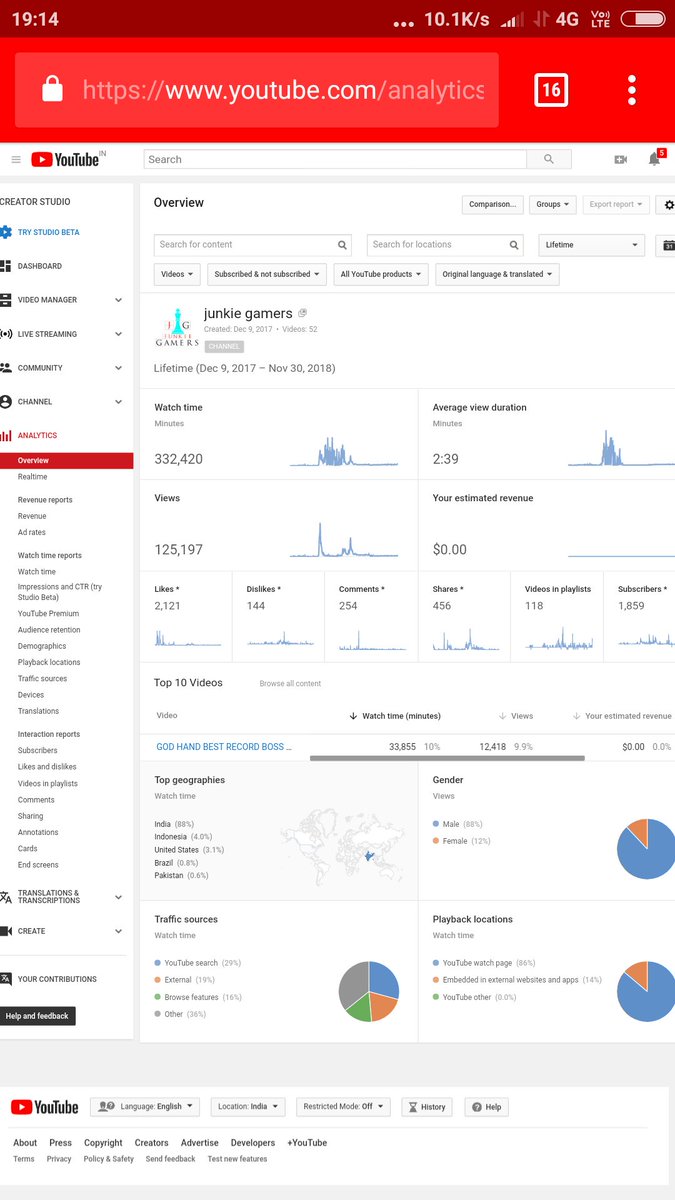Open the Lifetime date range dropdown
Screen dimensions: 675x1200
(591, 245)
